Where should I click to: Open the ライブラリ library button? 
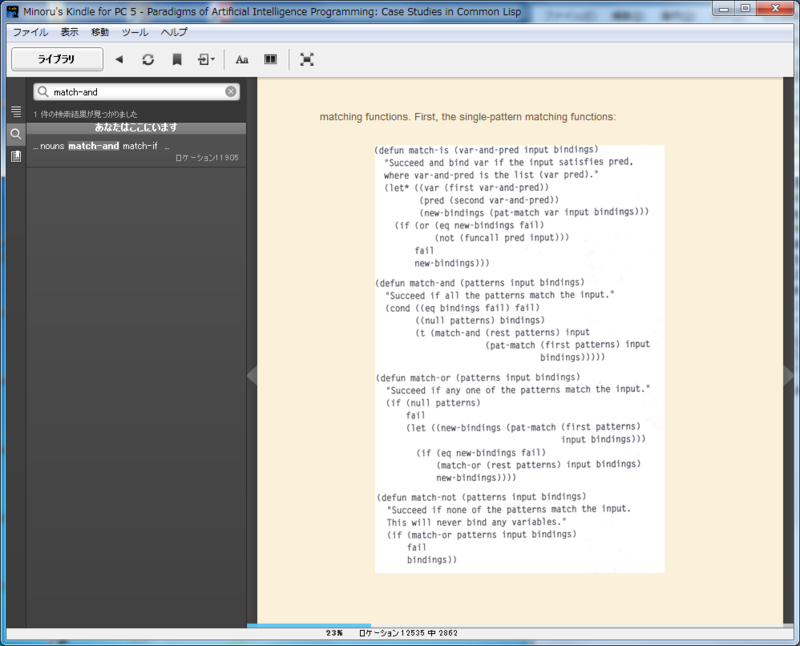57,59
